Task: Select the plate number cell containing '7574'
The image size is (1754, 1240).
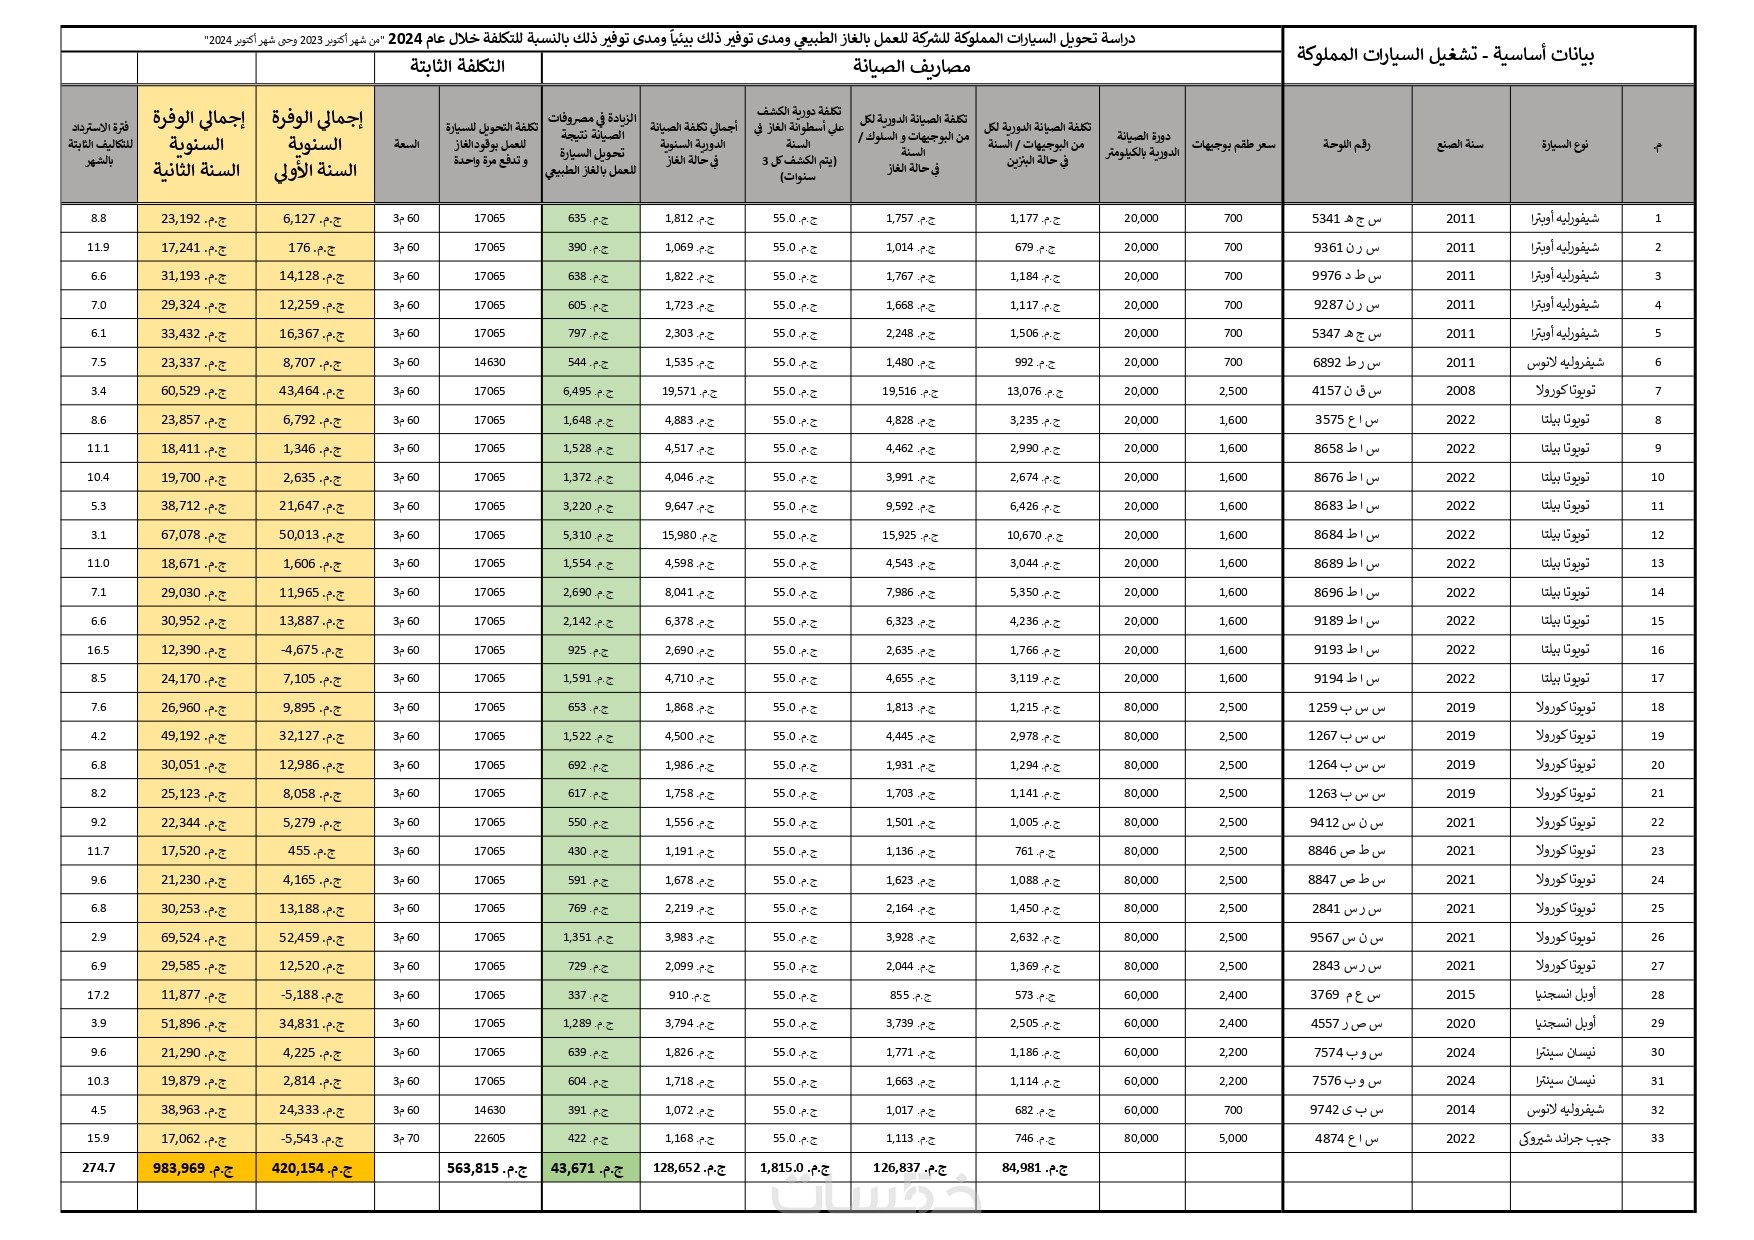Action: pyautogui.click(x=1346, y=1052)
